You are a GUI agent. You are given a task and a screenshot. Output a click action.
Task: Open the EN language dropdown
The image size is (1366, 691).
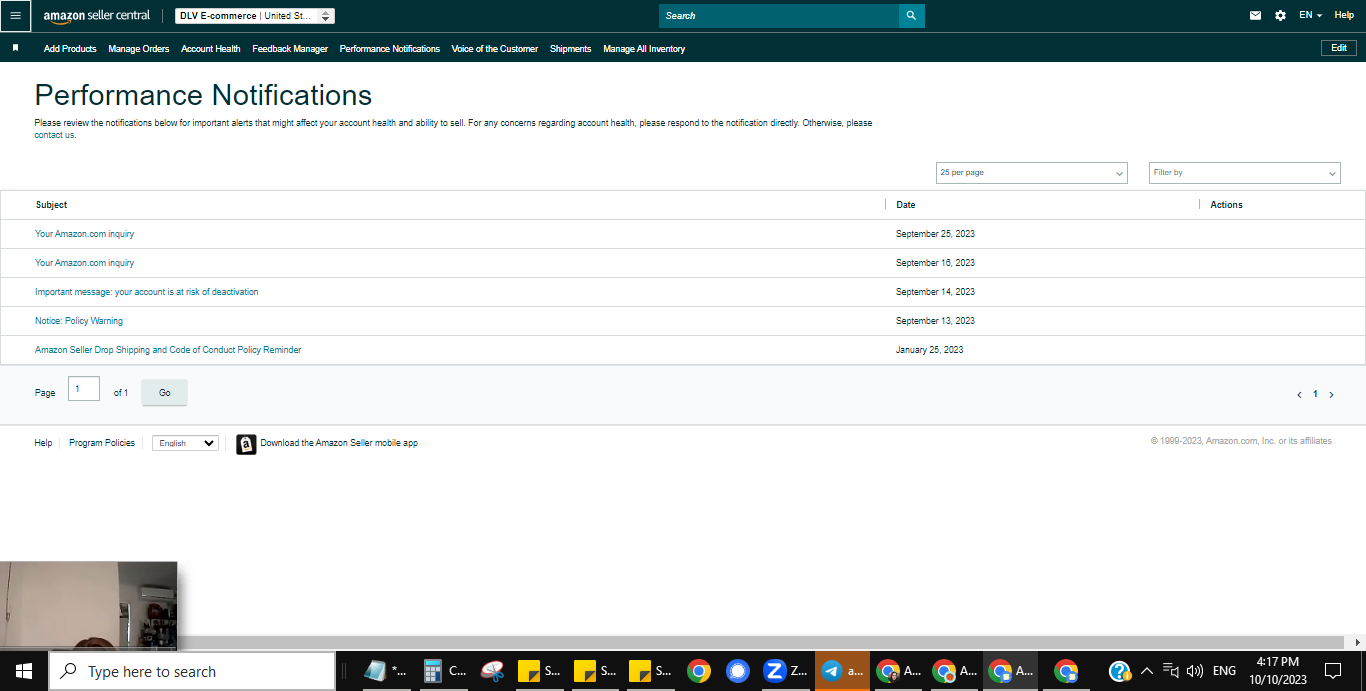tap(1310, 16)
